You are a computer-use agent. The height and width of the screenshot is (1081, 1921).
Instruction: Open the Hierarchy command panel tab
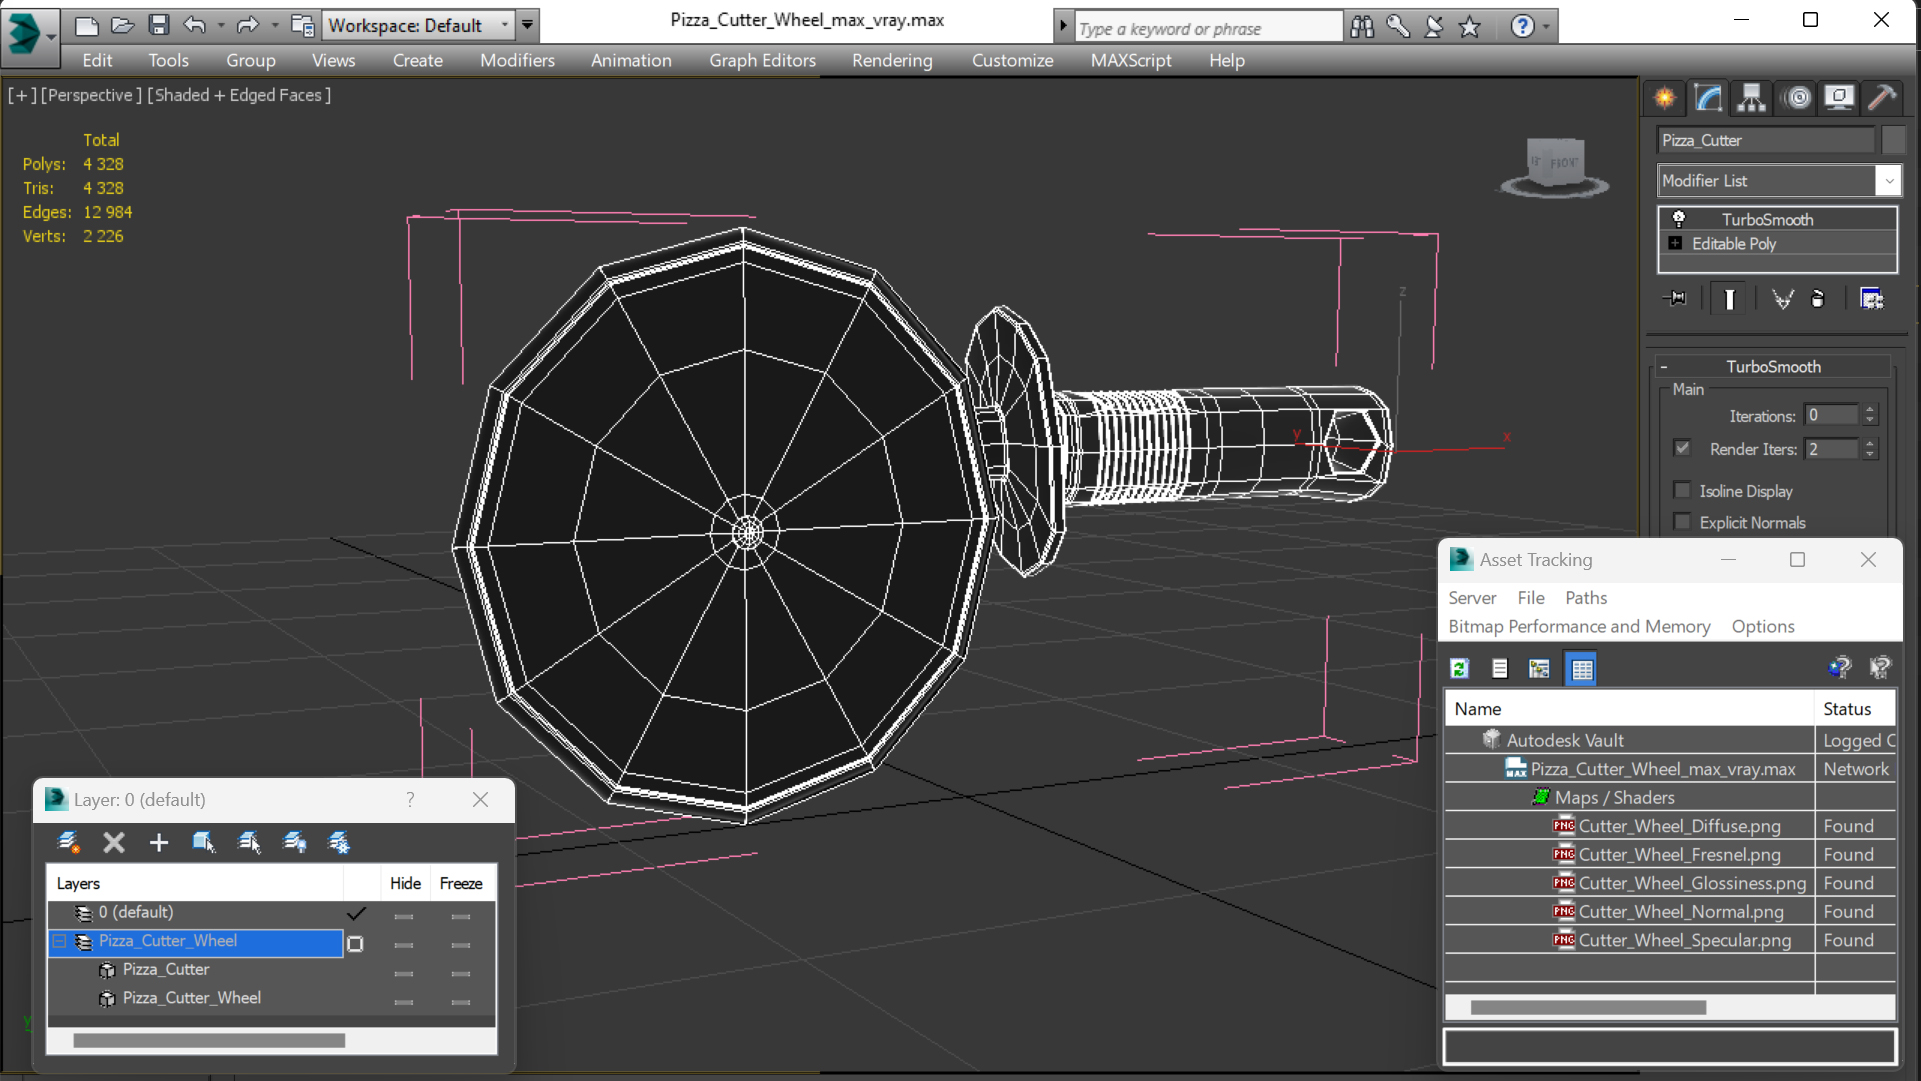coord(1751,98)
